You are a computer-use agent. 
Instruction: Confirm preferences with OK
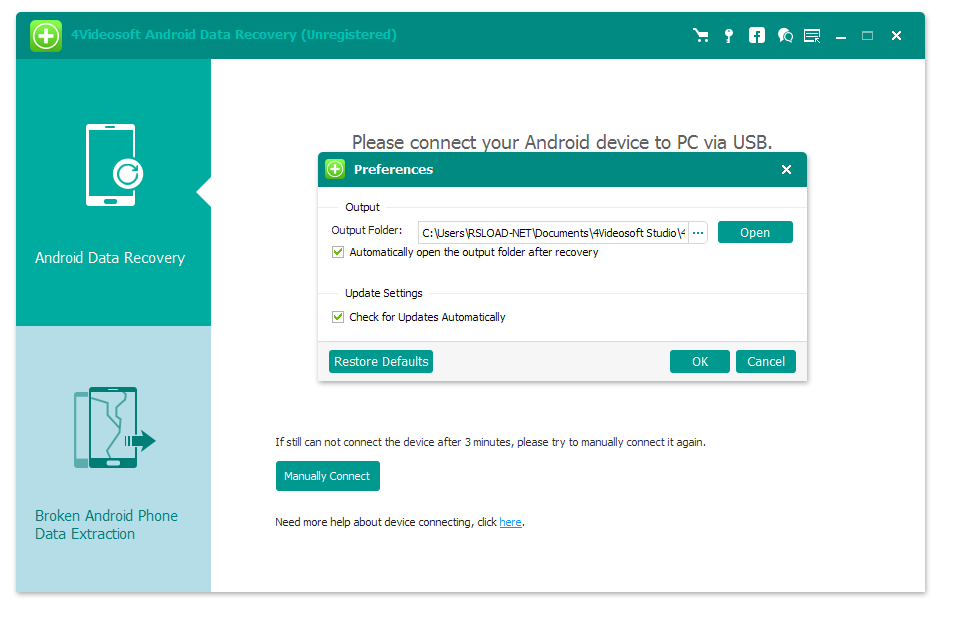699,361
